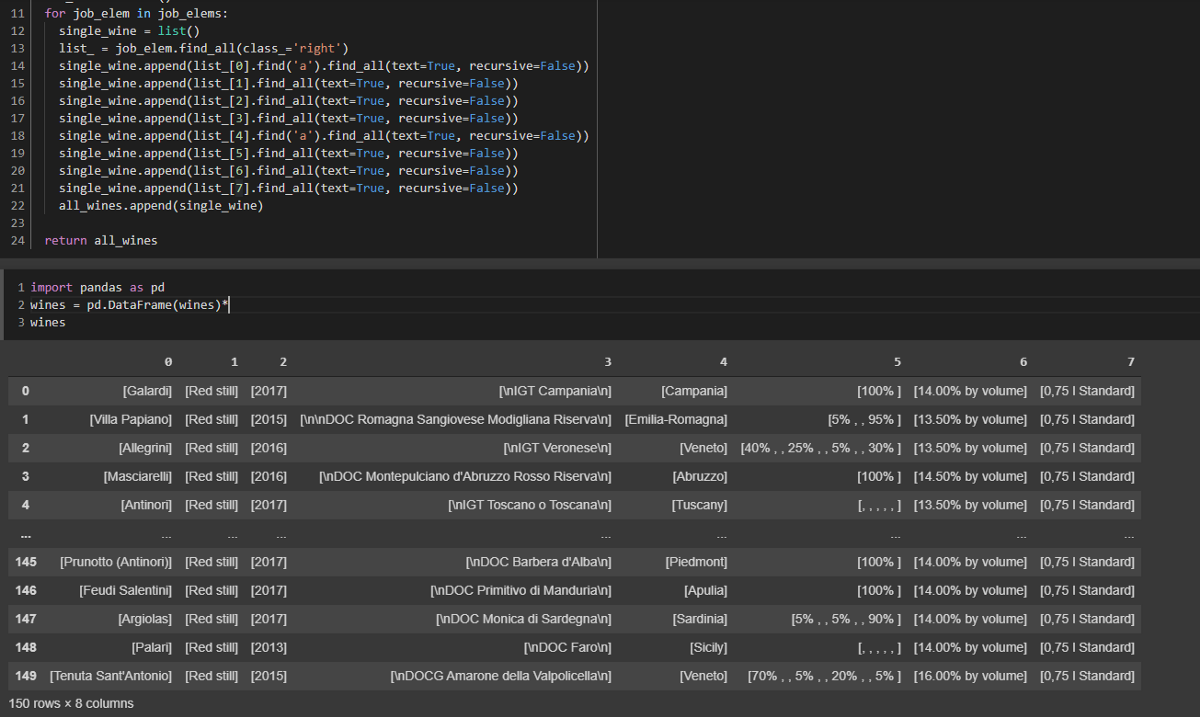Click the '[2013]' vintage cell
The width and height of the screenshot is (1200, 717).
pyautogui.click(x=269, y=647)
